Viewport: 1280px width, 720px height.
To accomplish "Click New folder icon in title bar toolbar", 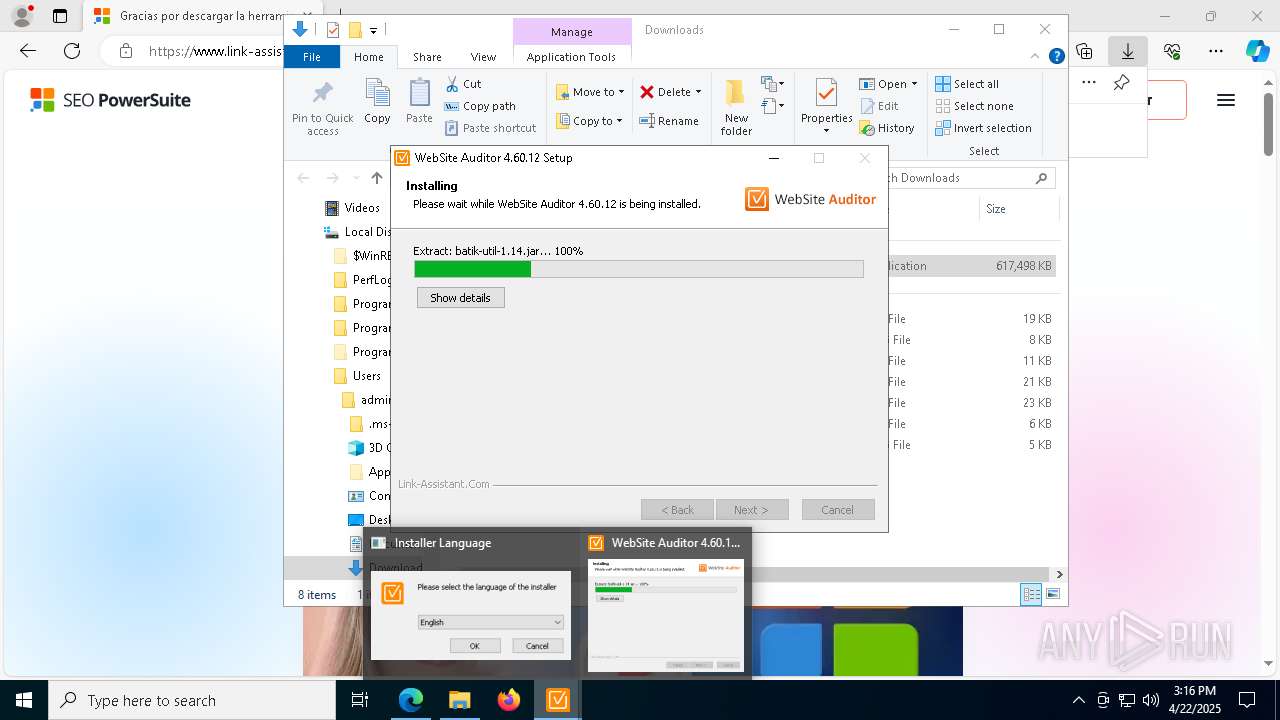I will click(x=354, y=30).
